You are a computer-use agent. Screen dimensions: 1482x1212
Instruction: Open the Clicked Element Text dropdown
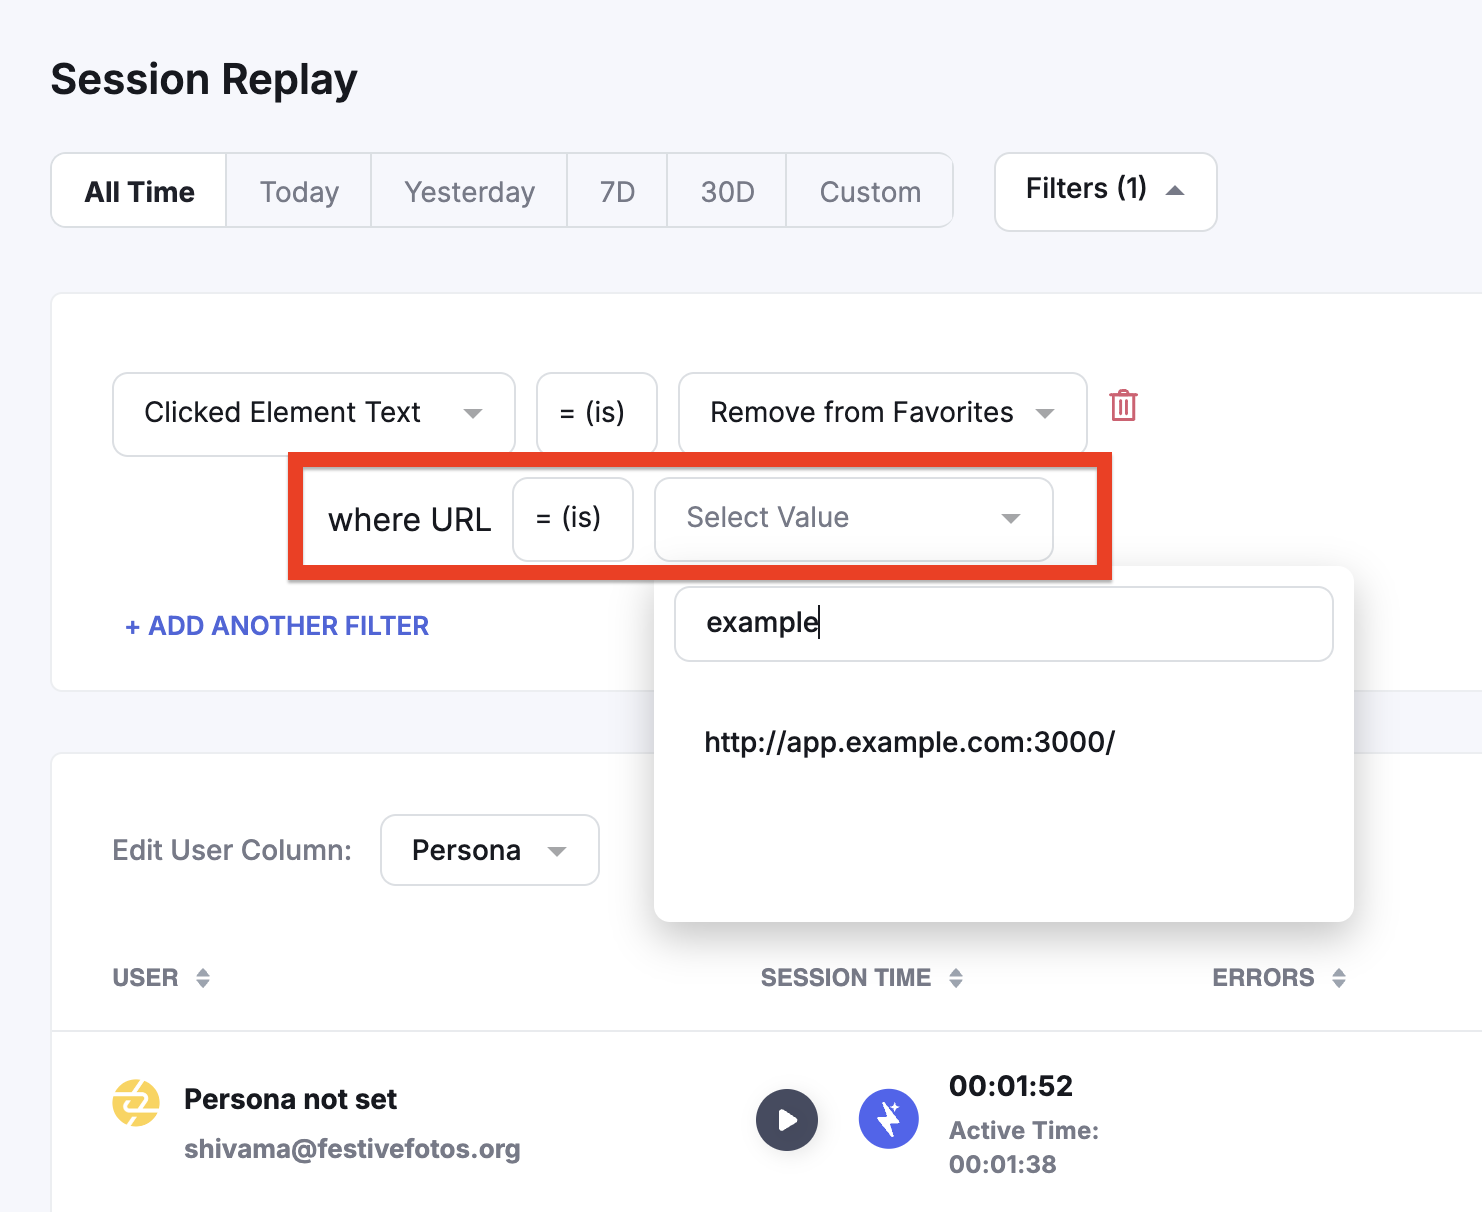[x=313, y=413]
